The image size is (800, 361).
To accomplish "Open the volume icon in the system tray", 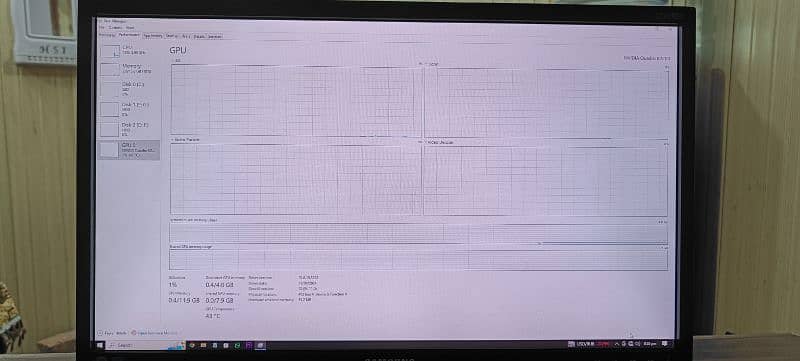I will click(638, 344).
